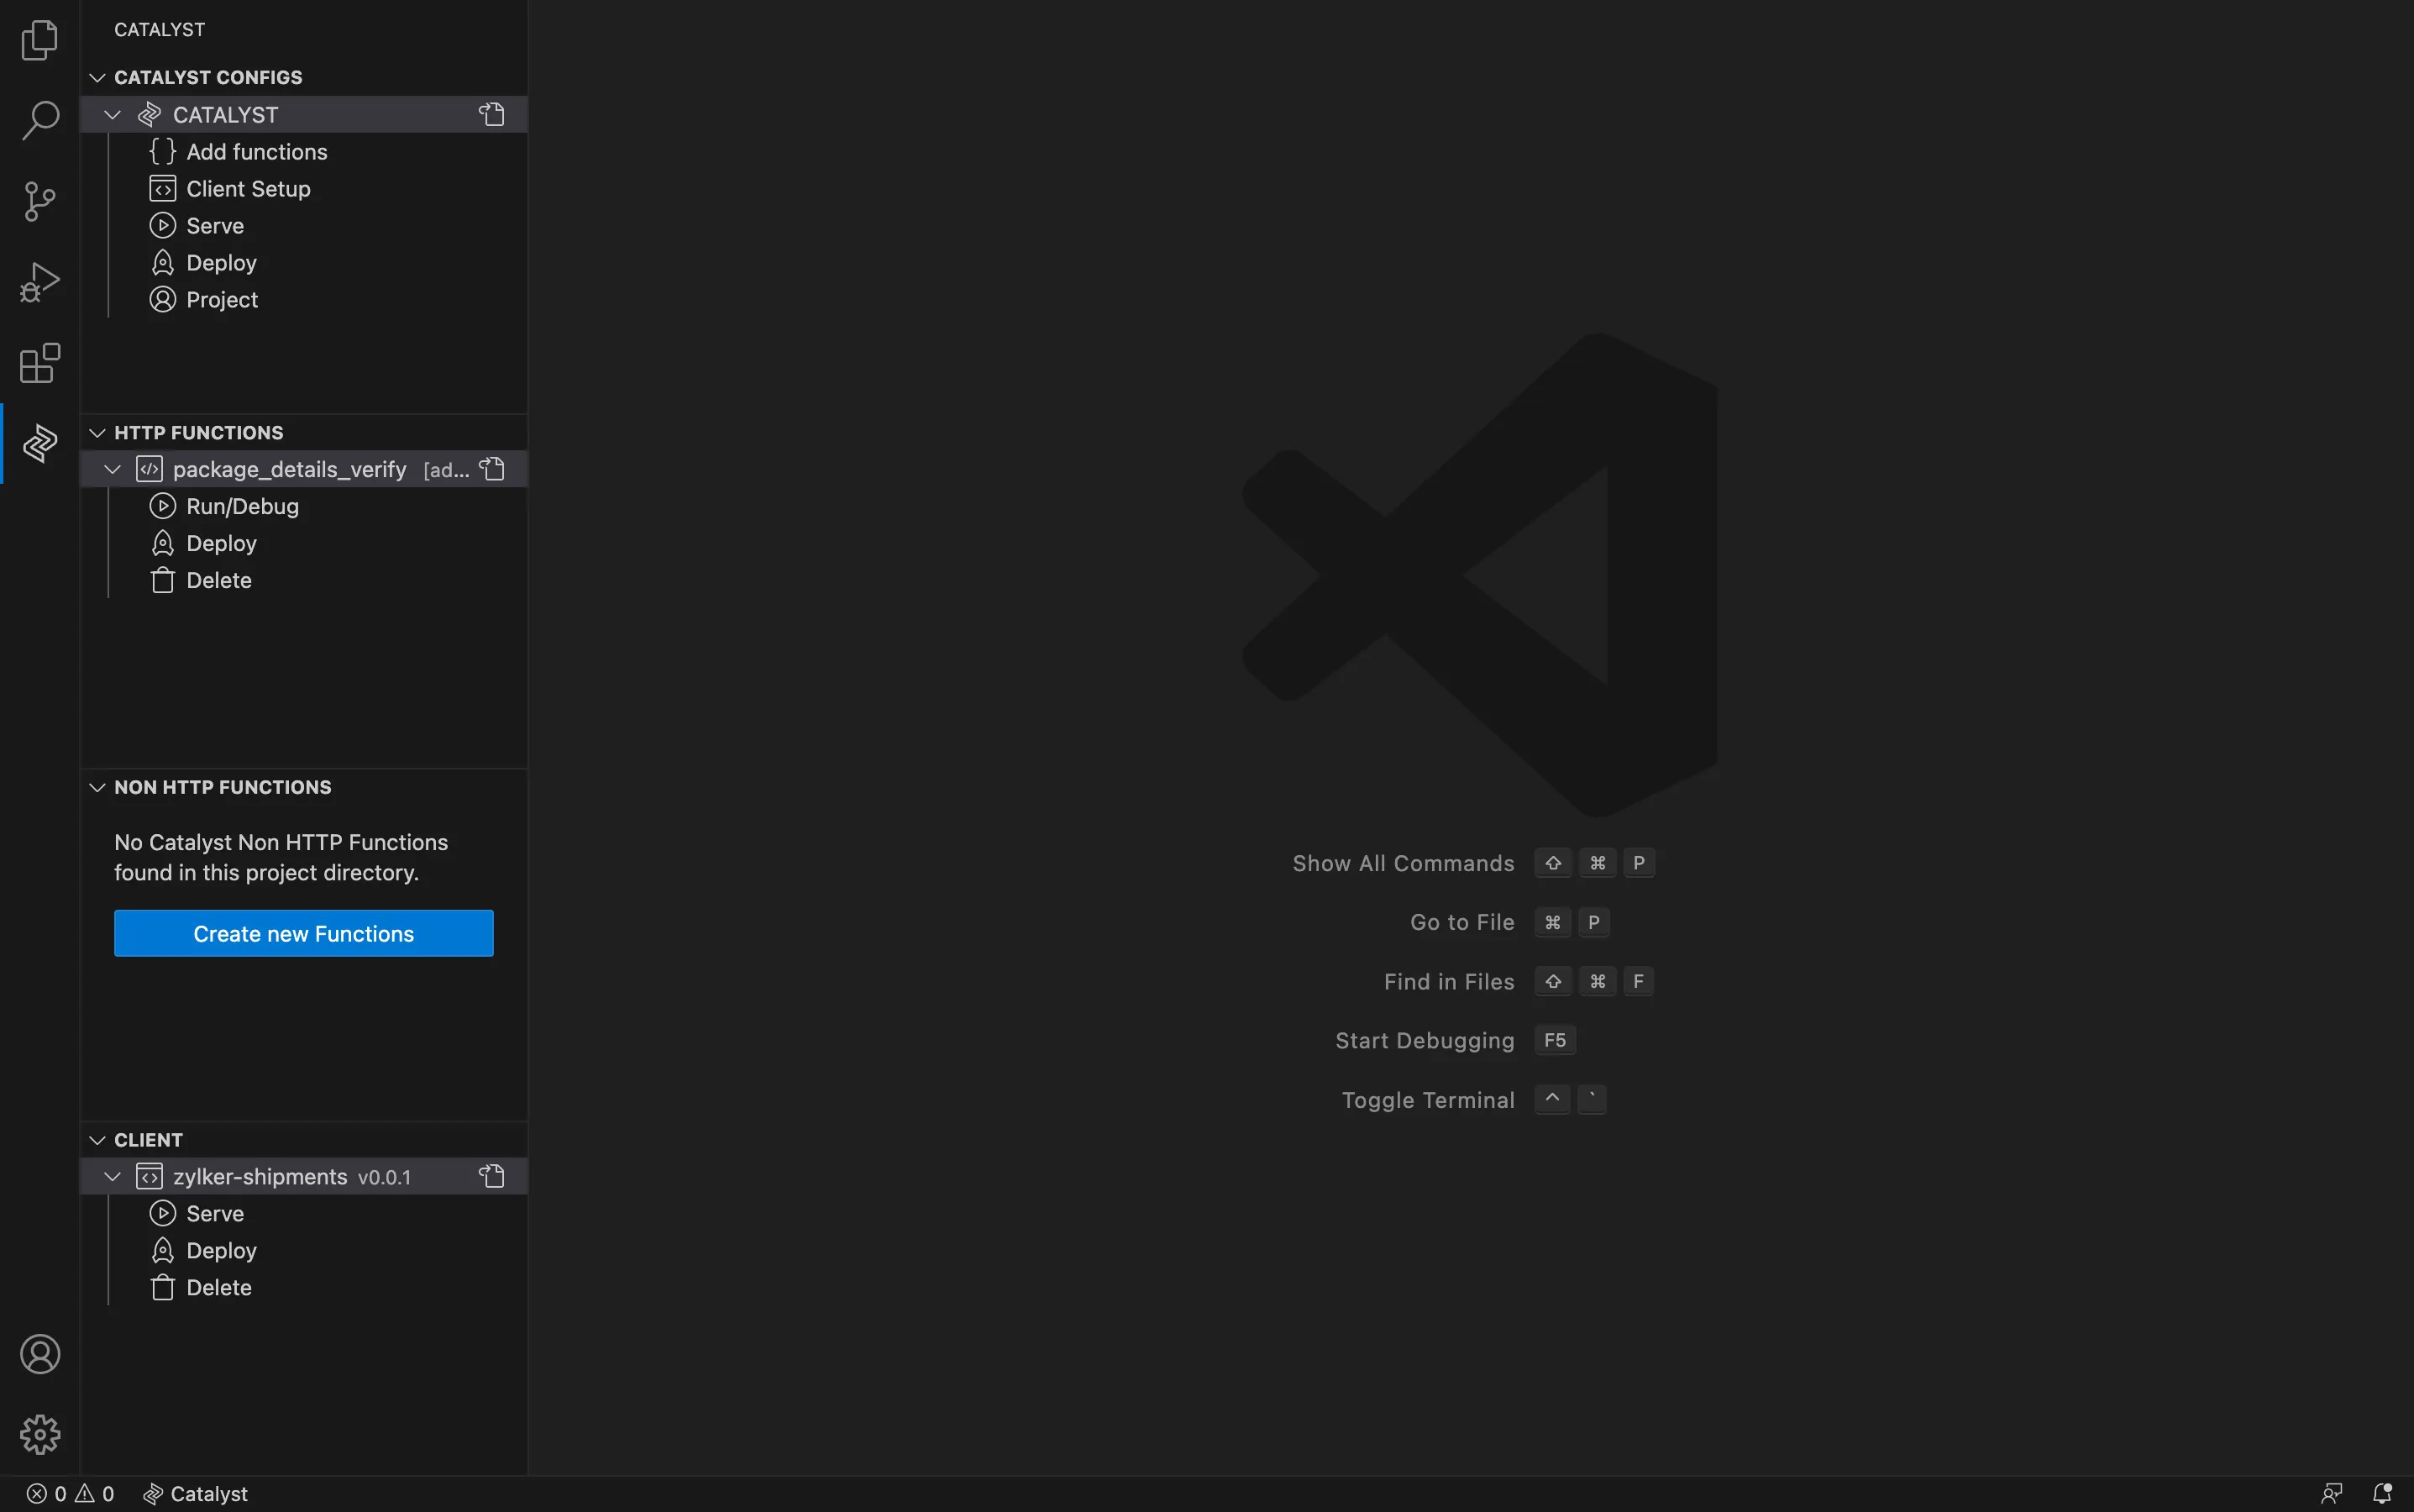Select Add functions in Catalyst Configs
The height and width of the screenshot is (1512, 2414).
tap(304, 151)
